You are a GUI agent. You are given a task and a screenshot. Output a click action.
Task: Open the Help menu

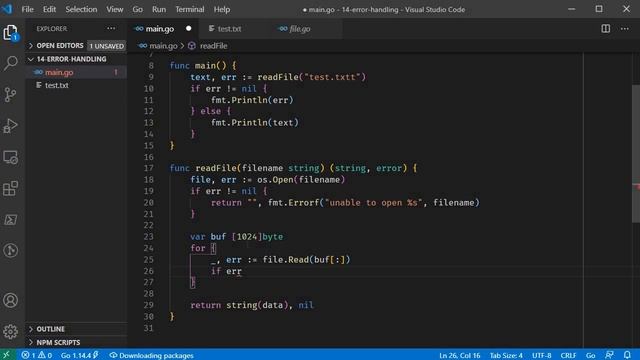pos(222,9)
